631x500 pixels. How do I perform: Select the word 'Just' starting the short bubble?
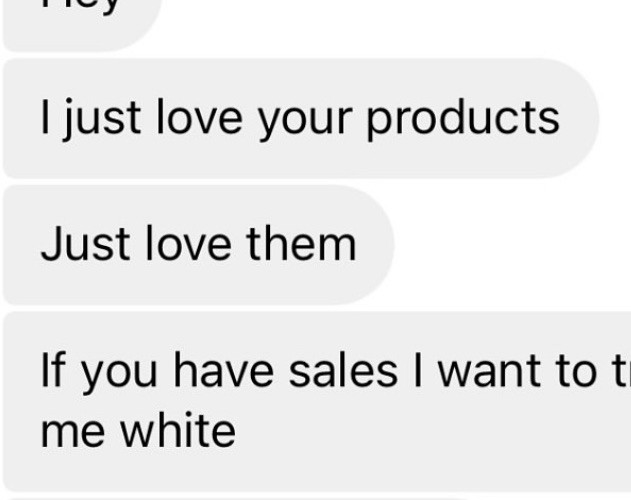pyautogui.click(x=85, y=244)
